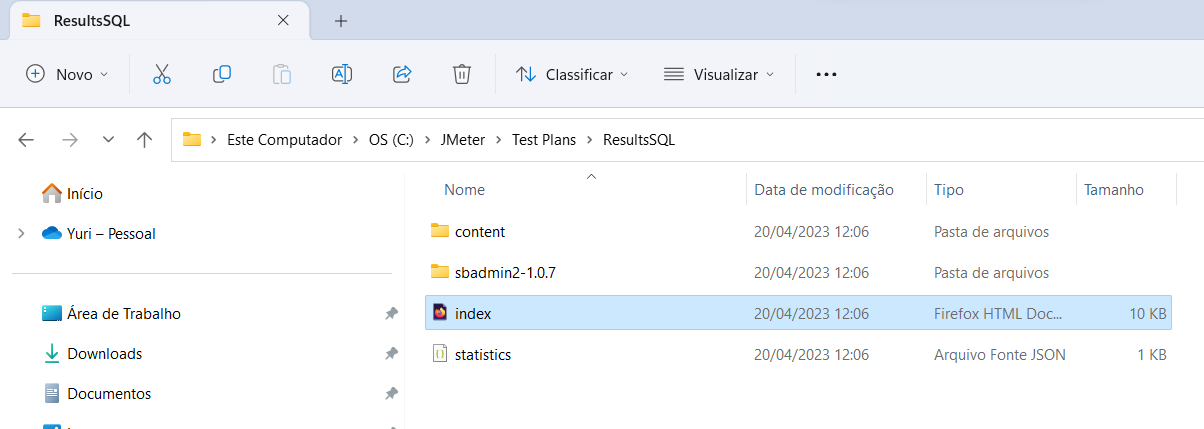Unpin Documentos from quick access

[x=391, y=394]
